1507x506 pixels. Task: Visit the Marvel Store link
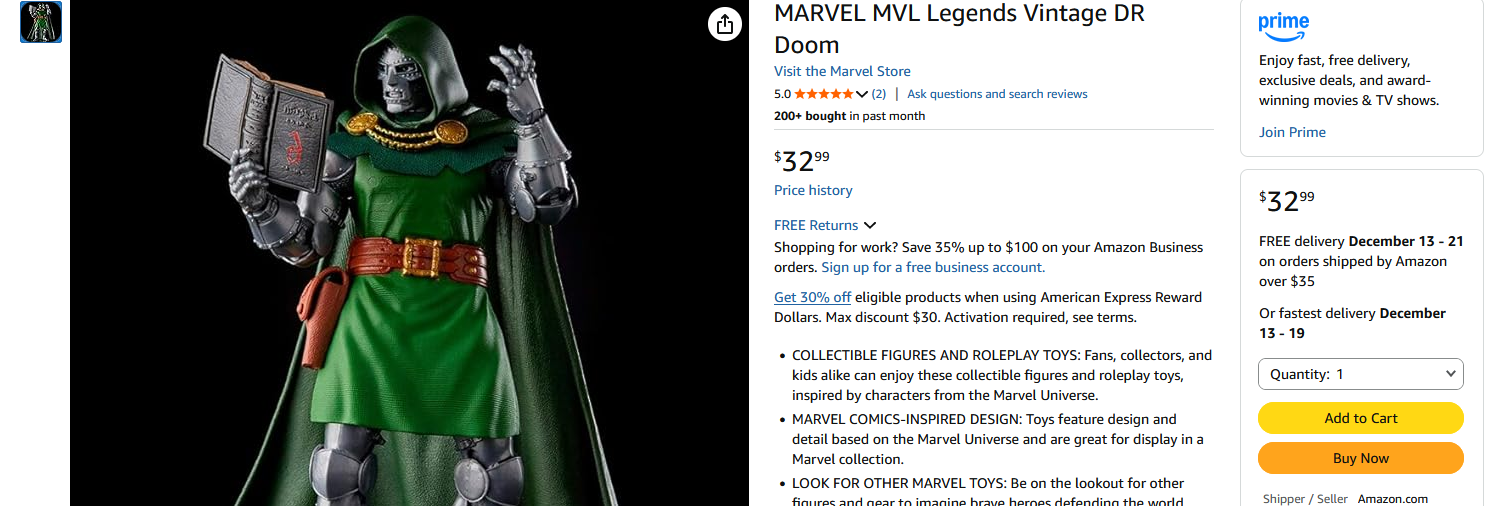point(842,71)
